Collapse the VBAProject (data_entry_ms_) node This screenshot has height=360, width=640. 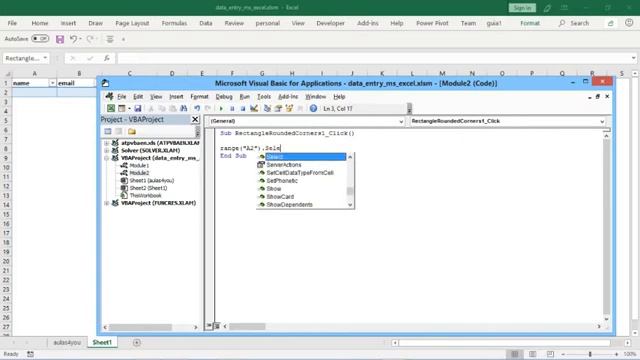pos(107,158)
